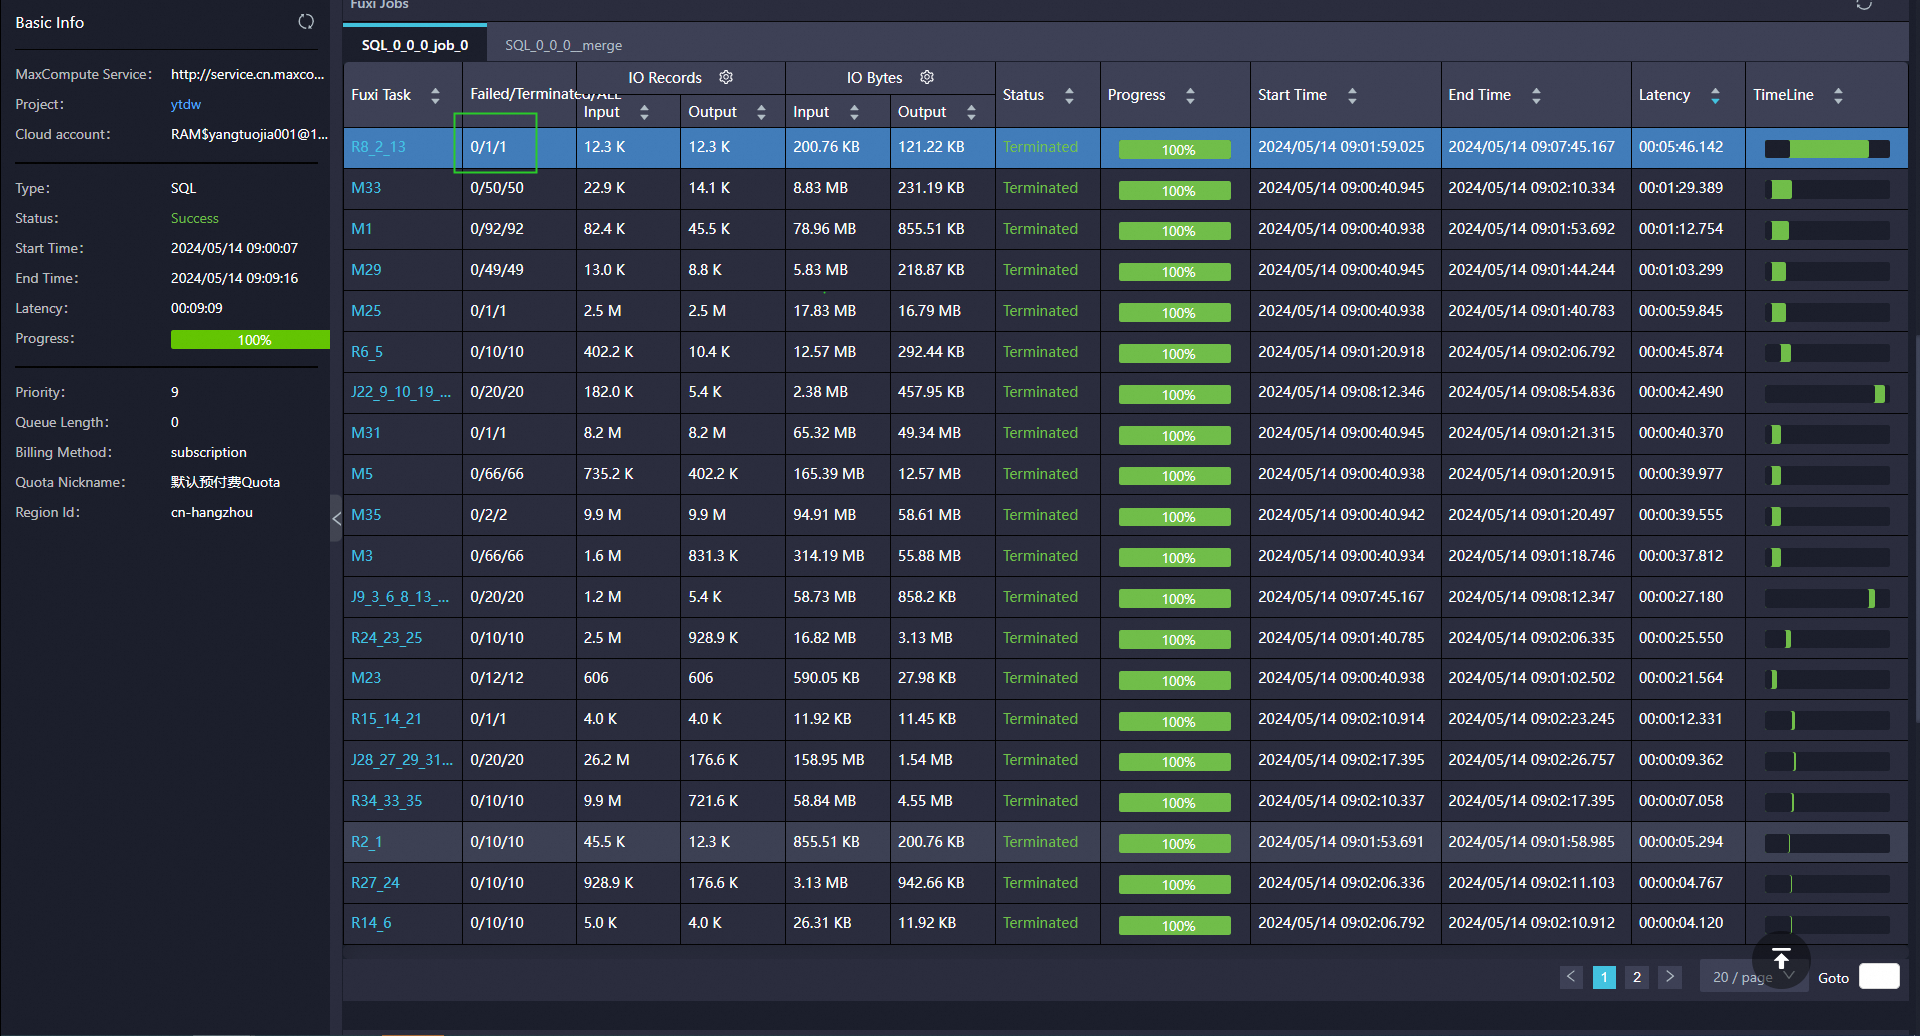
Task: Click 314.19 MB input bytes cell
Action: pos(829,556)
